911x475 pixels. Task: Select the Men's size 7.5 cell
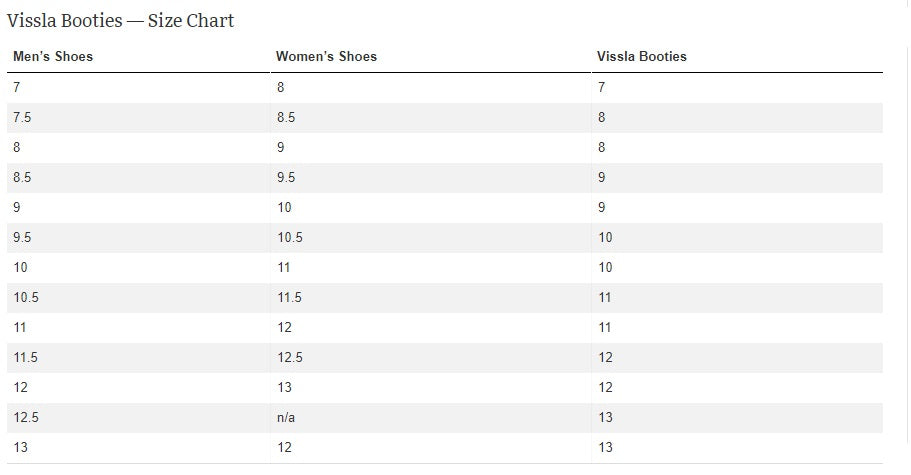[22, 117]
